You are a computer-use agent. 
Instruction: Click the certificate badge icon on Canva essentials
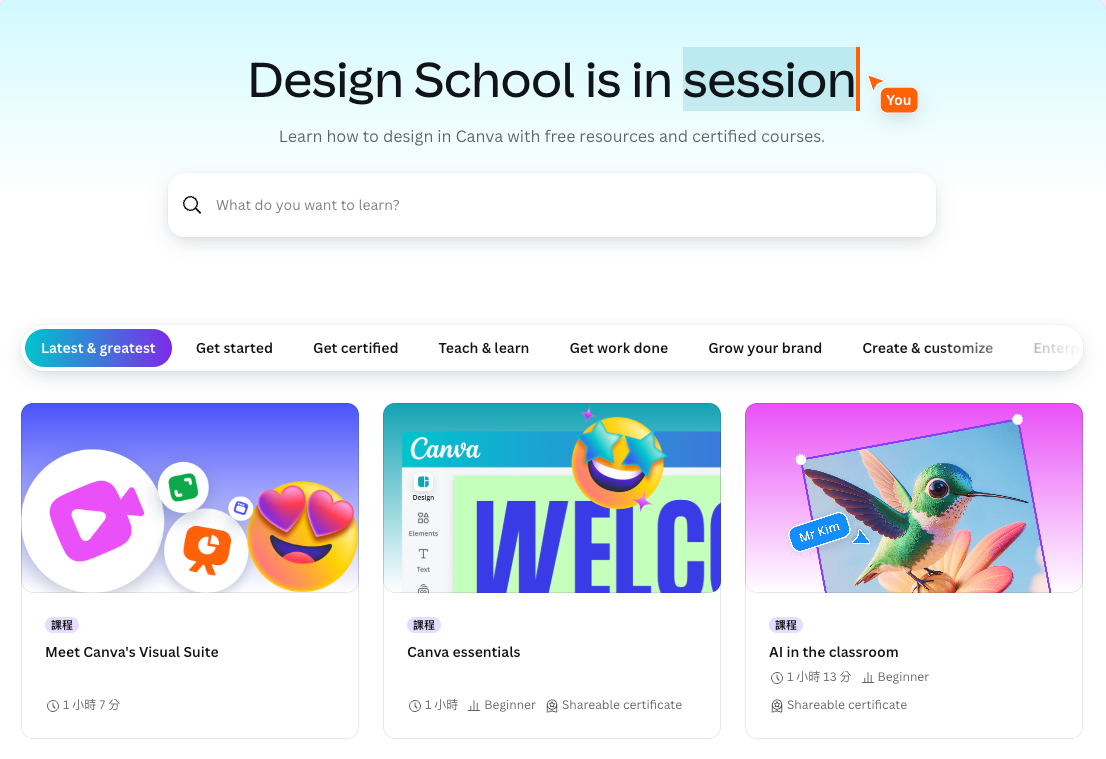click(x=552, y=705)
